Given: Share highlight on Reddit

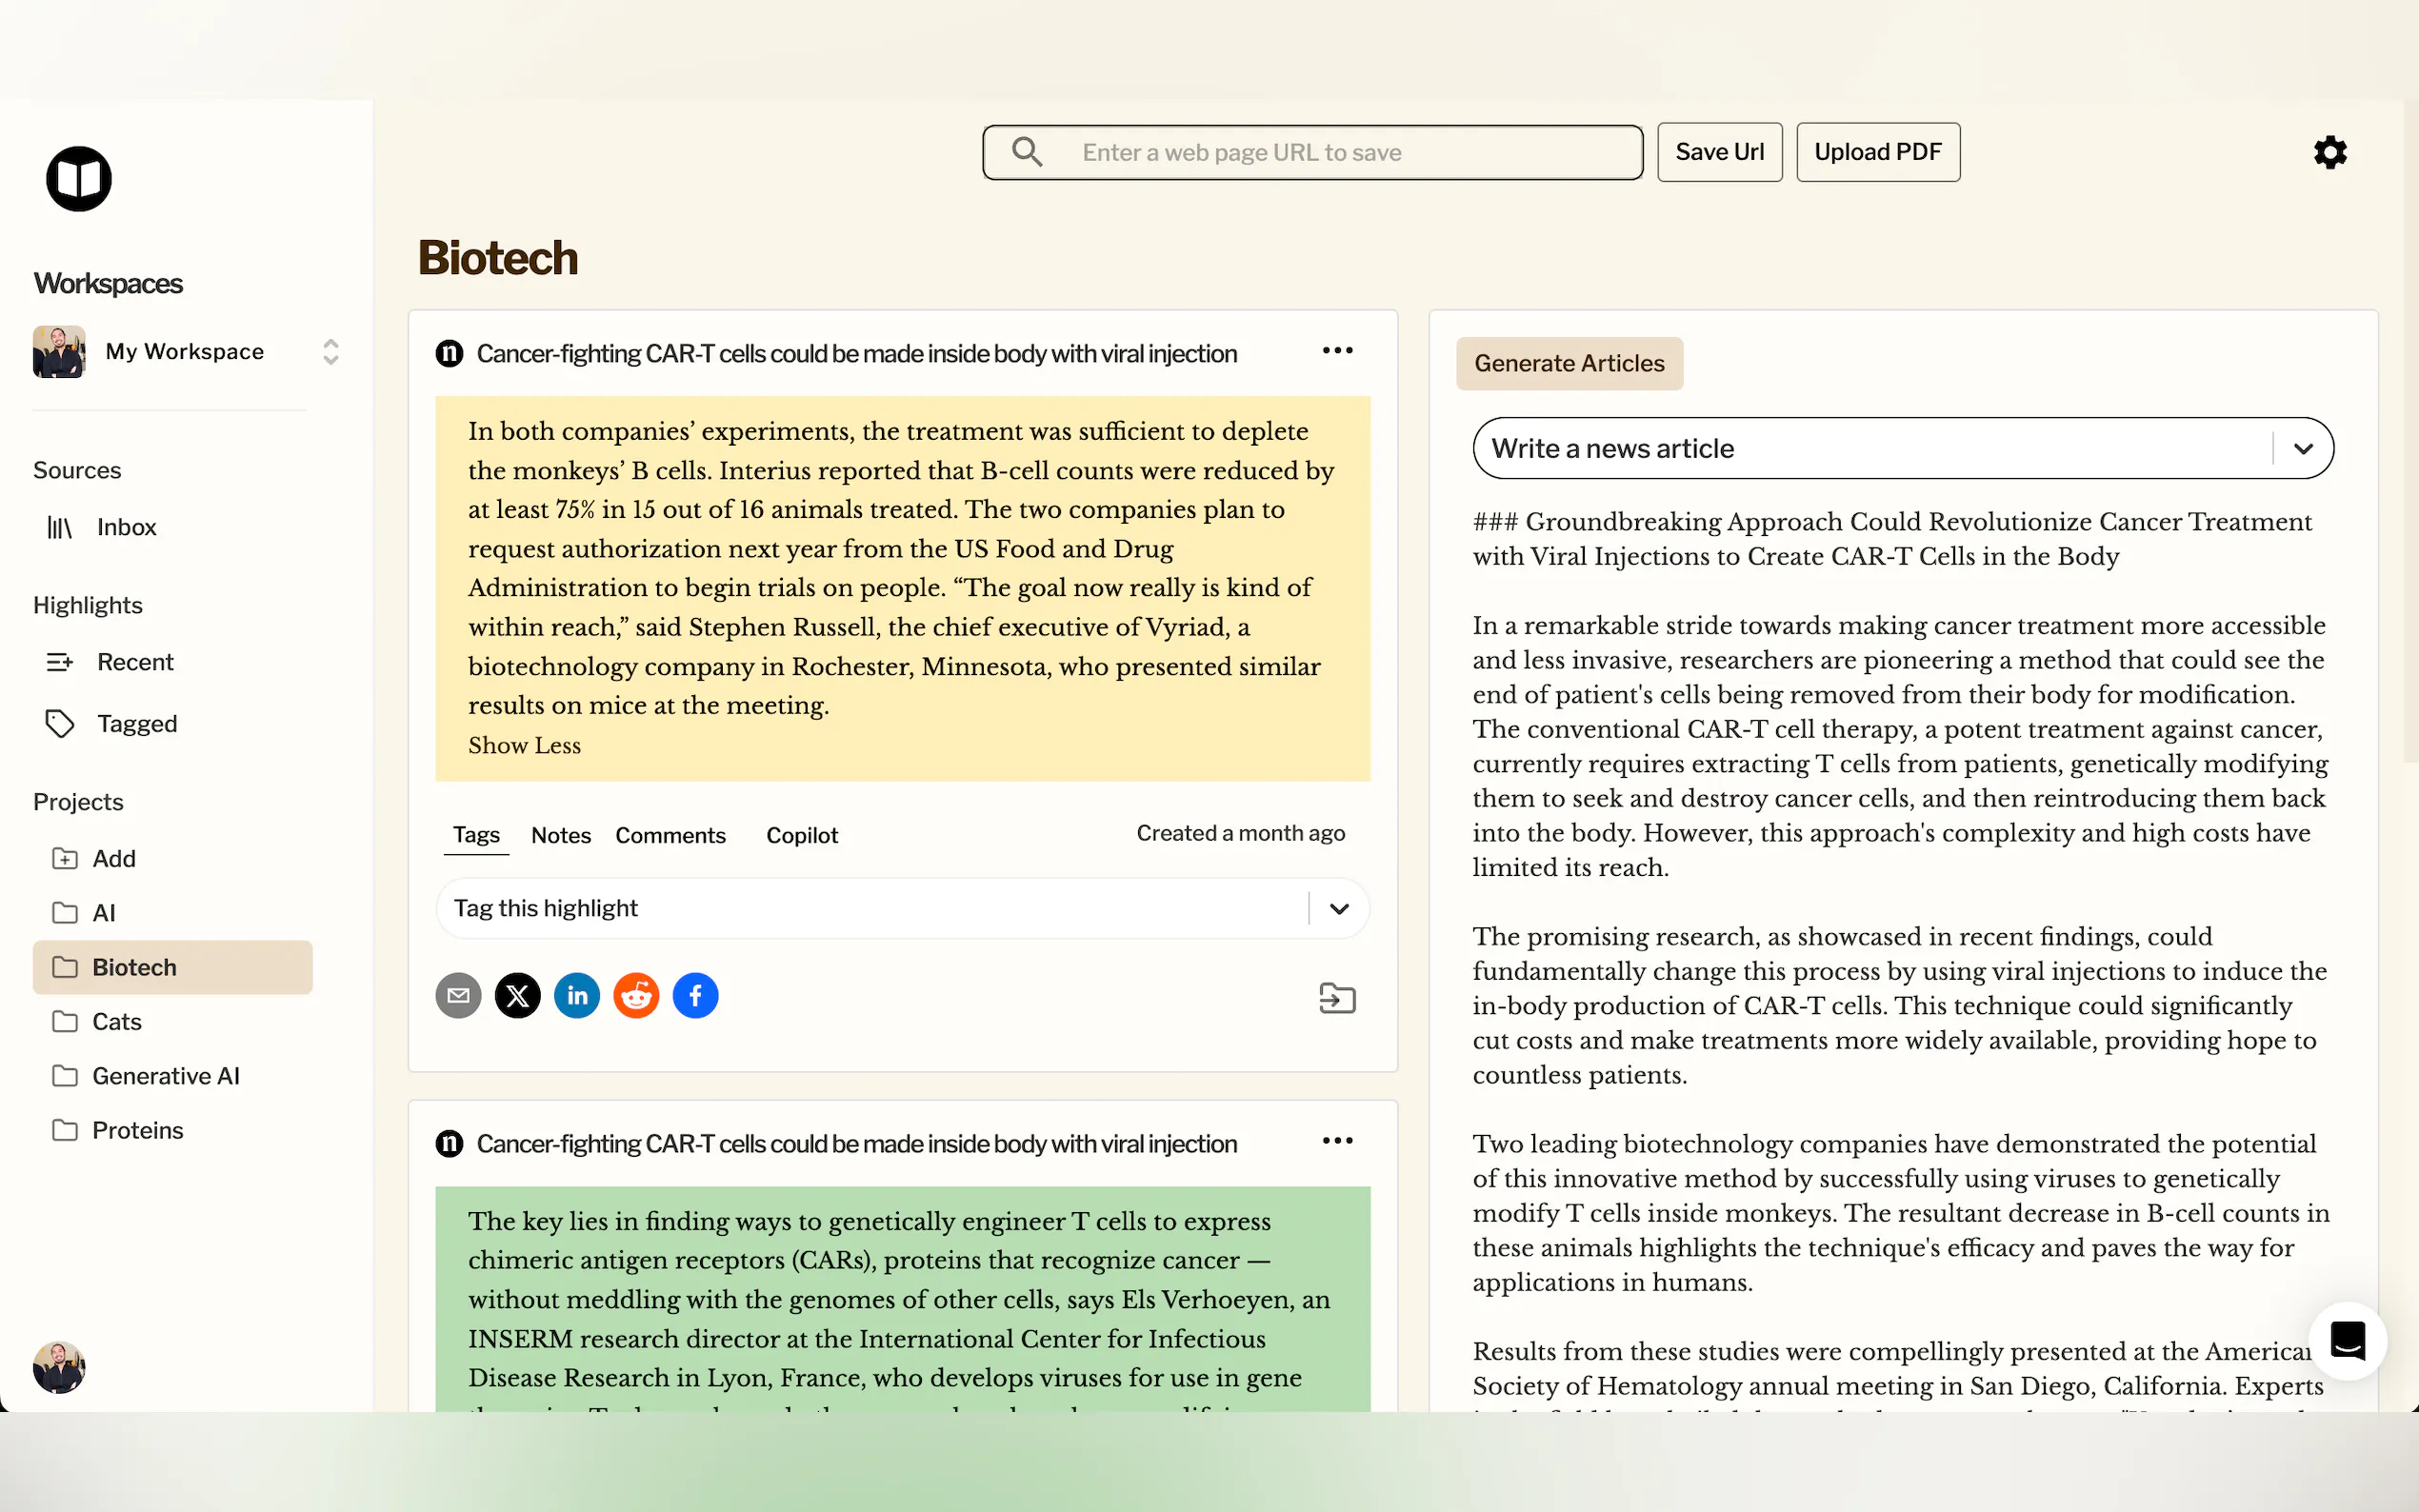Looking at the screenshot, I should [636, 995].
